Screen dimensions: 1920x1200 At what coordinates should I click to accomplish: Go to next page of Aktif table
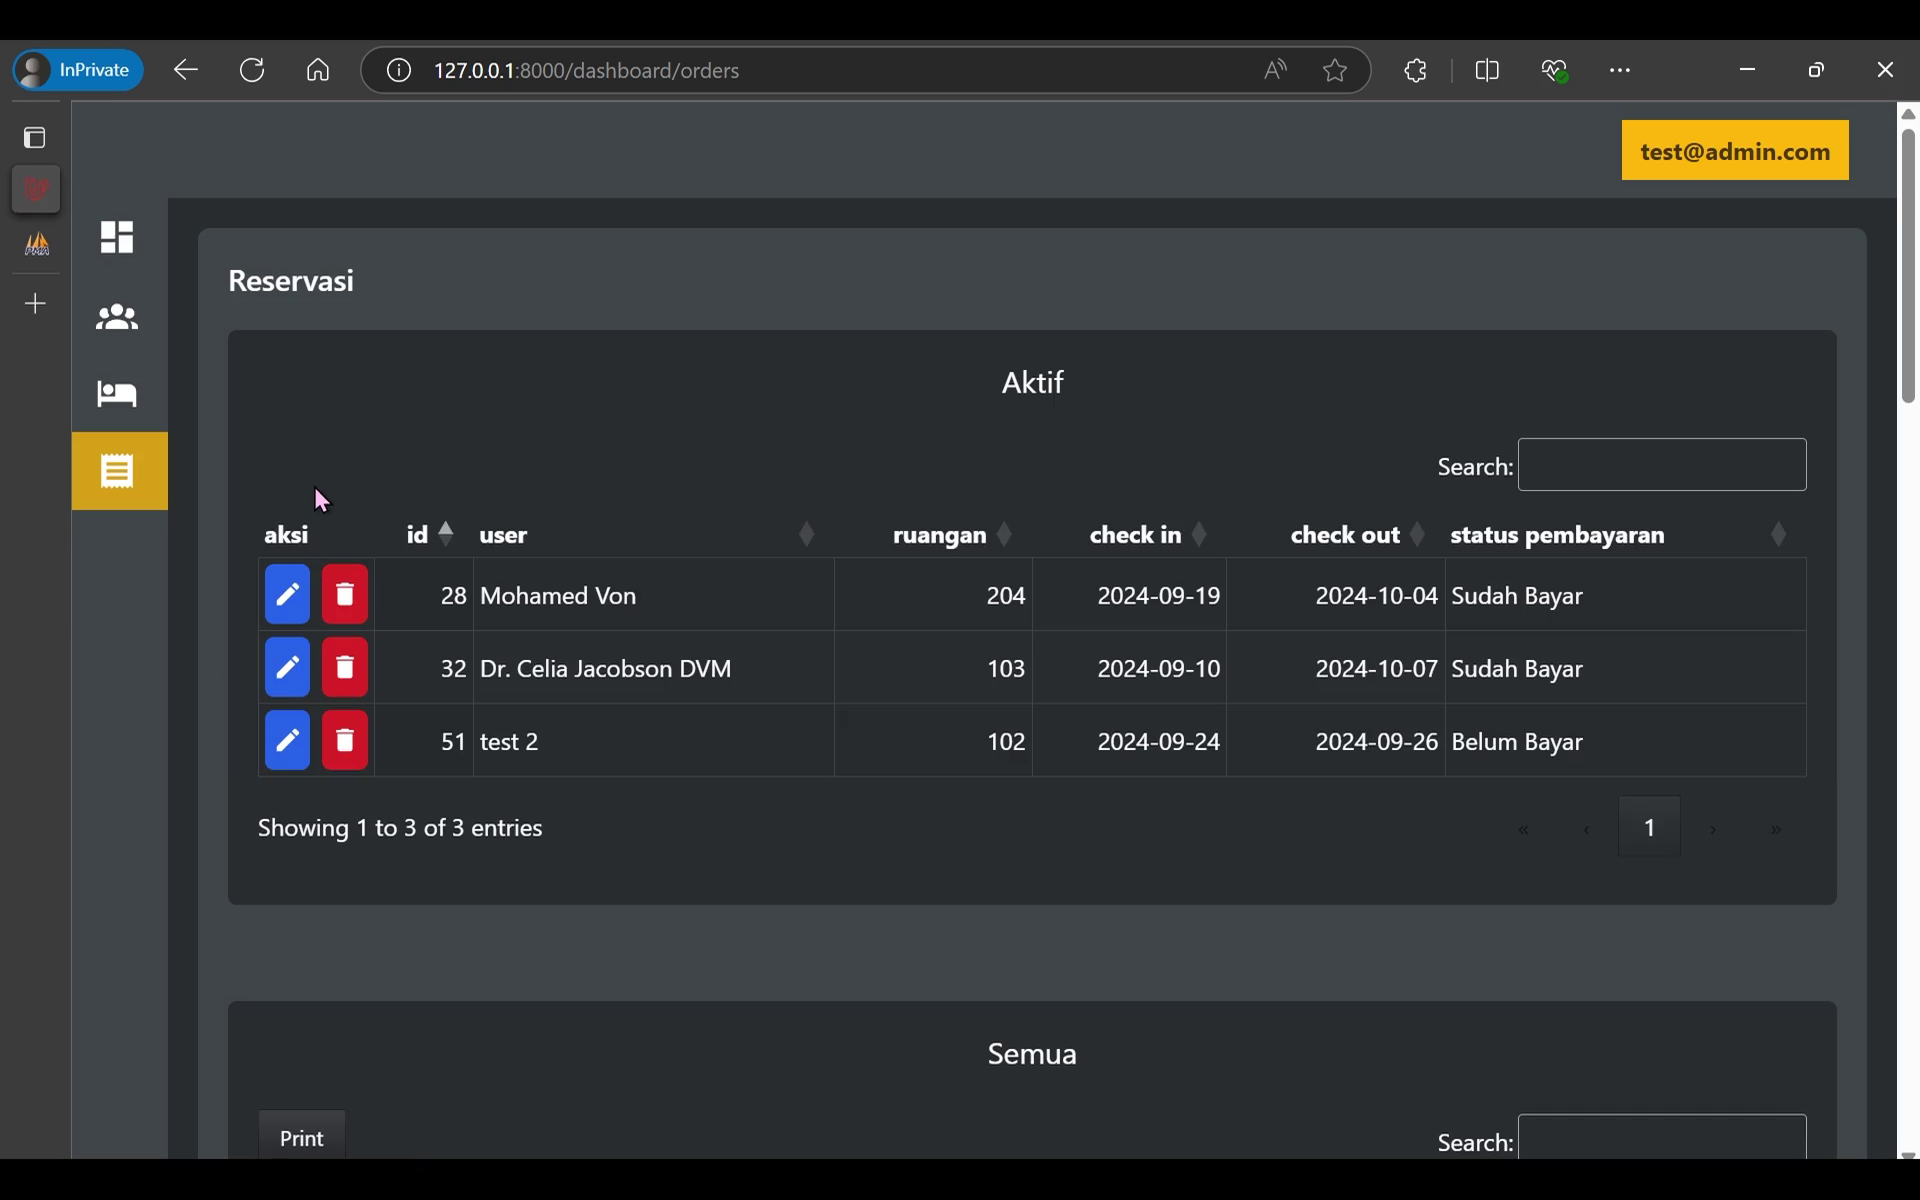tap(1713, 829)
